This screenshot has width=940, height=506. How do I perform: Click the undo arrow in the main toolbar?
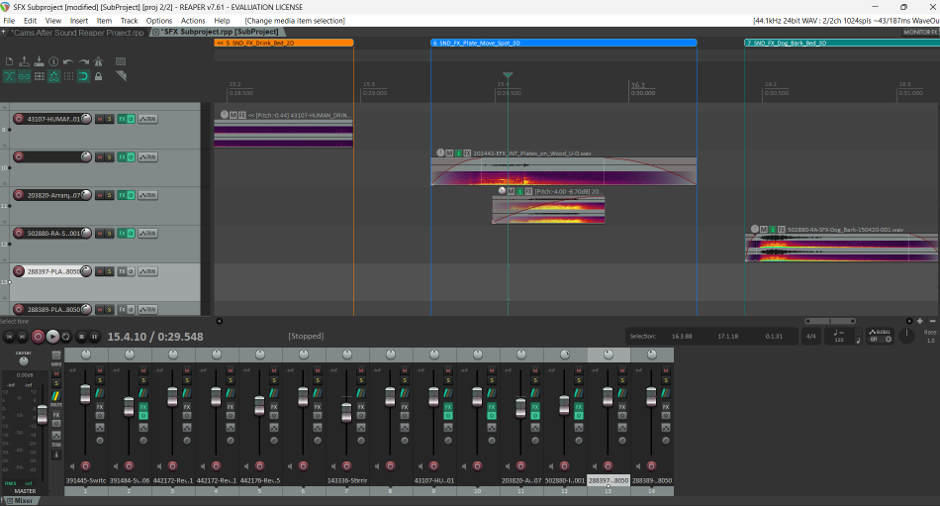pos(68,62)
